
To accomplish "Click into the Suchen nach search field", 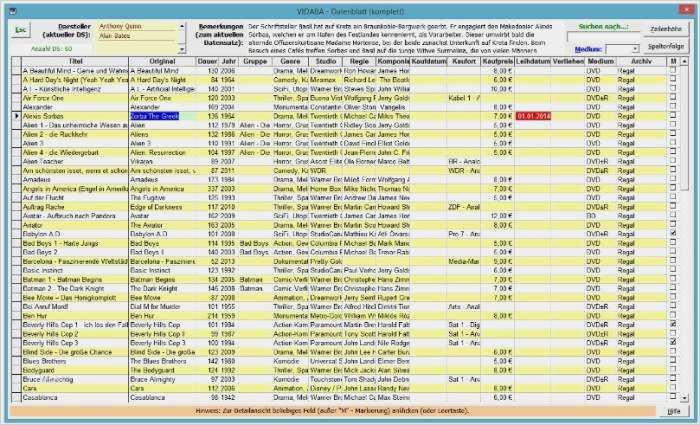I will click(603, 37).
